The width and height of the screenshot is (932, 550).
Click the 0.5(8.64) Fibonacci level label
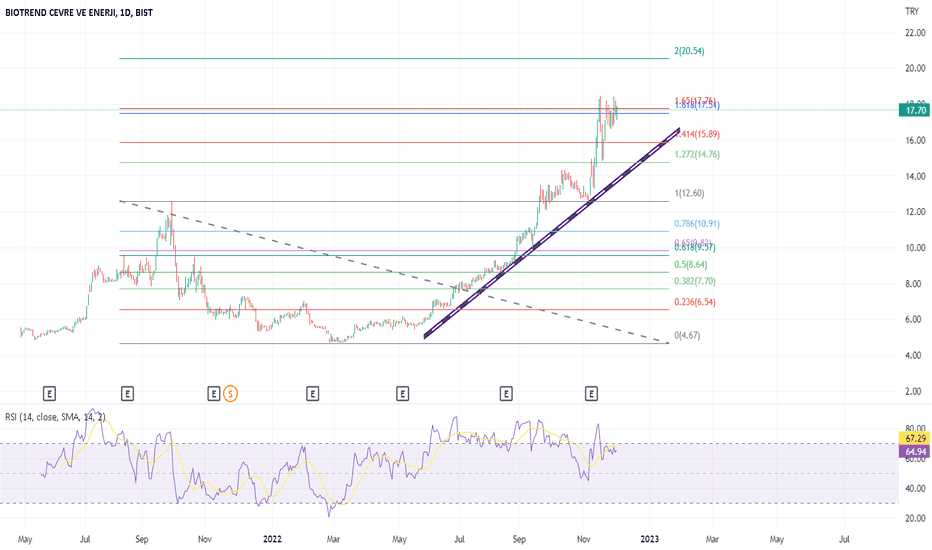[691, 265]
